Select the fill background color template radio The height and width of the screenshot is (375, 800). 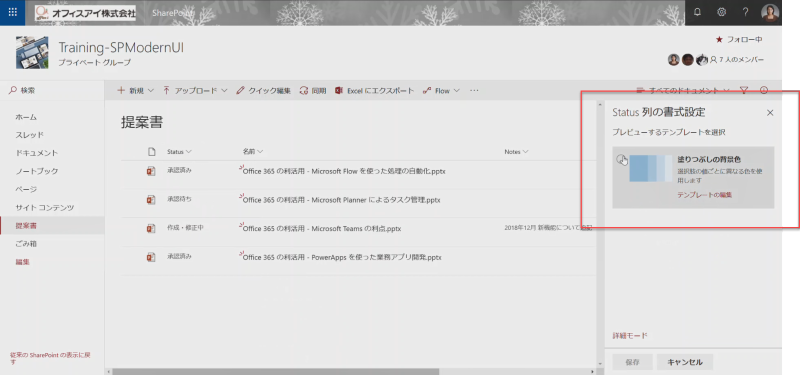621,160
